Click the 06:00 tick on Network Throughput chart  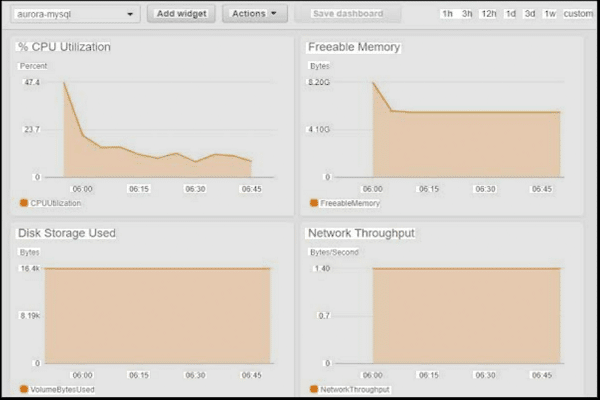click(x=372, y=375)
